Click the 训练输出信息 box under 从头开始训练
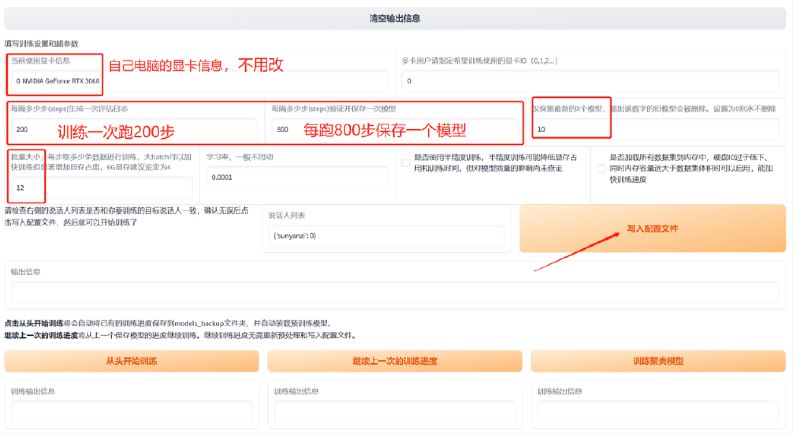This screenshot has width=800, height=443. (x=132, y=411)
